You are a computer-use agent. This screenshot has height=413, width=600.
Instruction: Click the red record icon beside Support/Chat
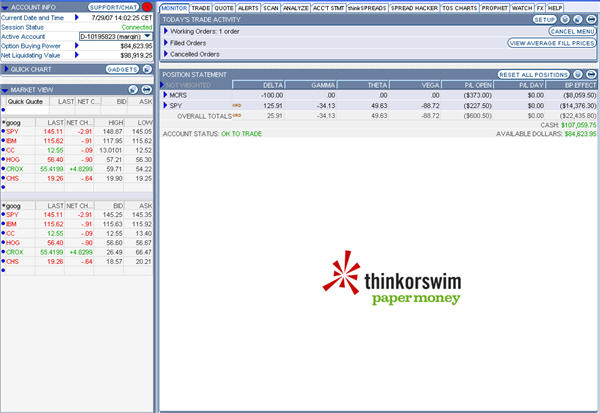point(147,6)
